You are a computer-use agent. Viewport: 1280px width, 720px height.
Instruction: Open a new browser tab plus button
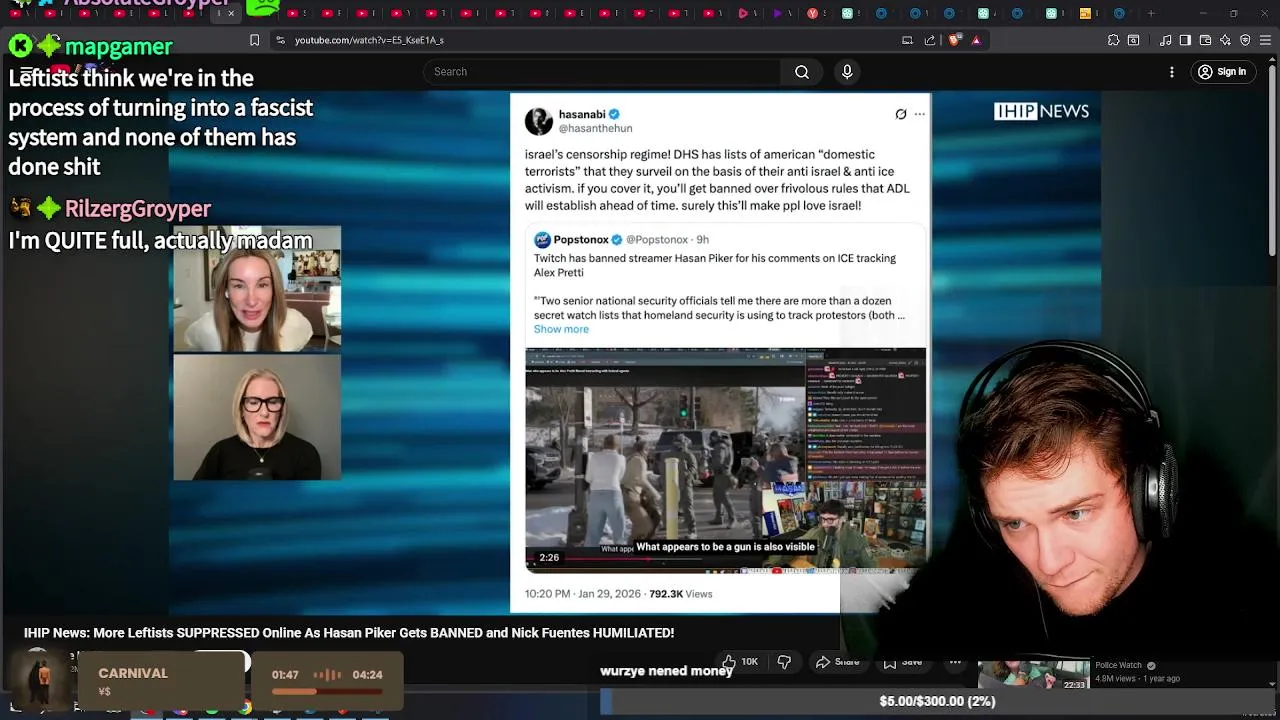coord(1151,13)
